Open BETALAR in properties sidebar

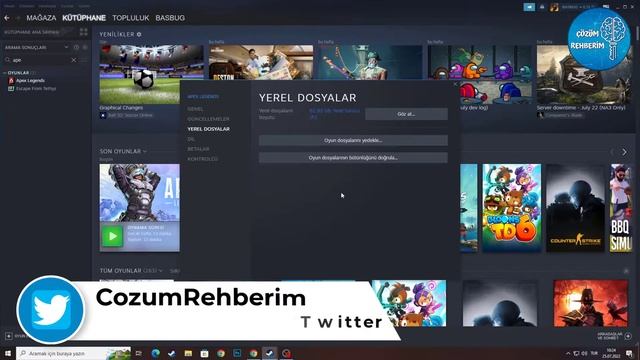[x=198, y=149]
